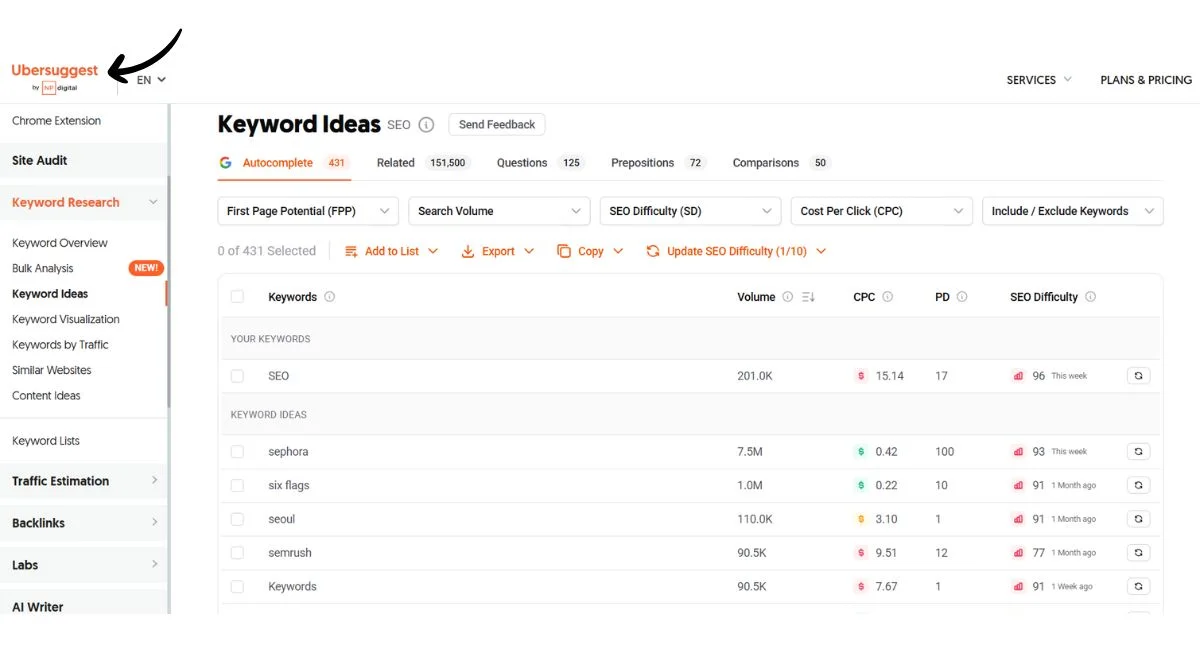Click the sidebar vertical scrollbar
The image size is (1200, 670).
pos(169,292)
